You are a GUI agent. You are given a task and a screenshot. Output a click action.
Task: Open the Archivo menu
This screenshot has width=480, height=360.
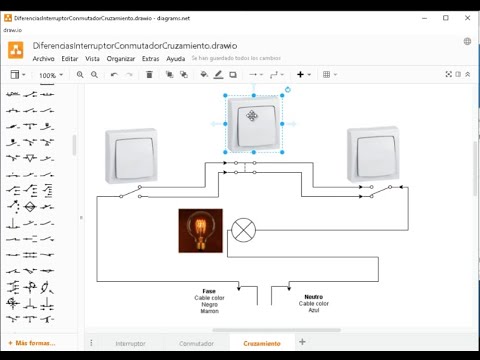pos(43,59)
